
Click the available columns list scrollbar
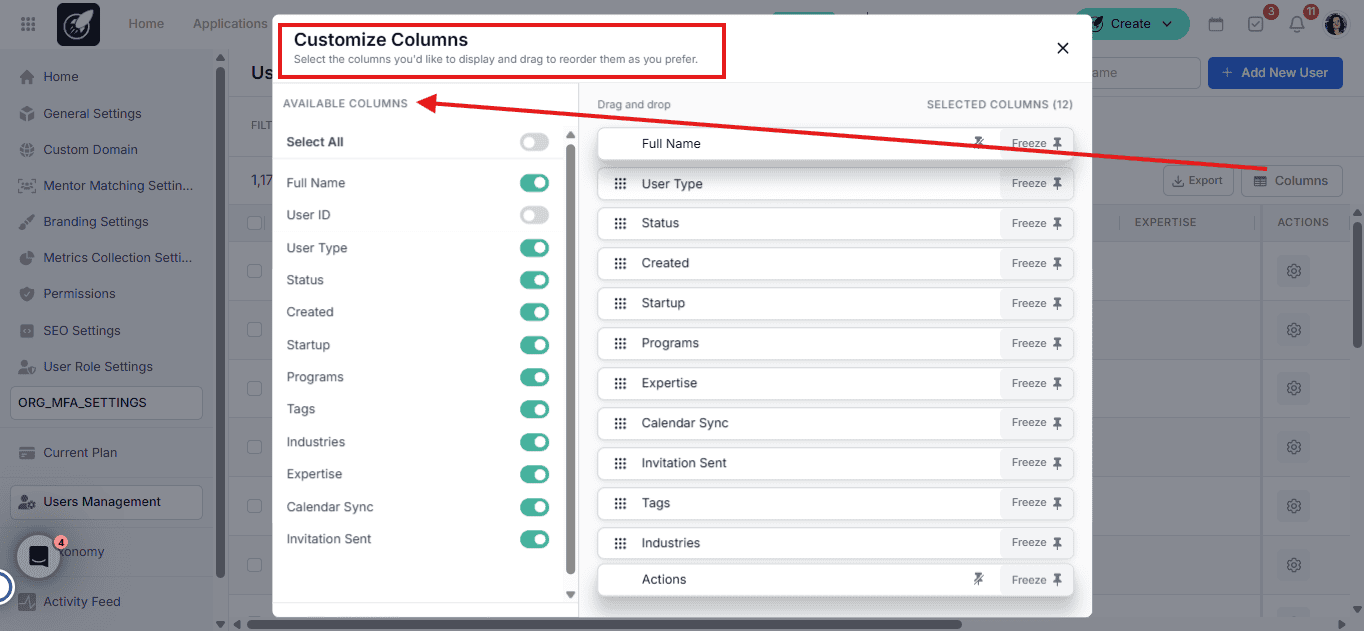tap(571, 360)
